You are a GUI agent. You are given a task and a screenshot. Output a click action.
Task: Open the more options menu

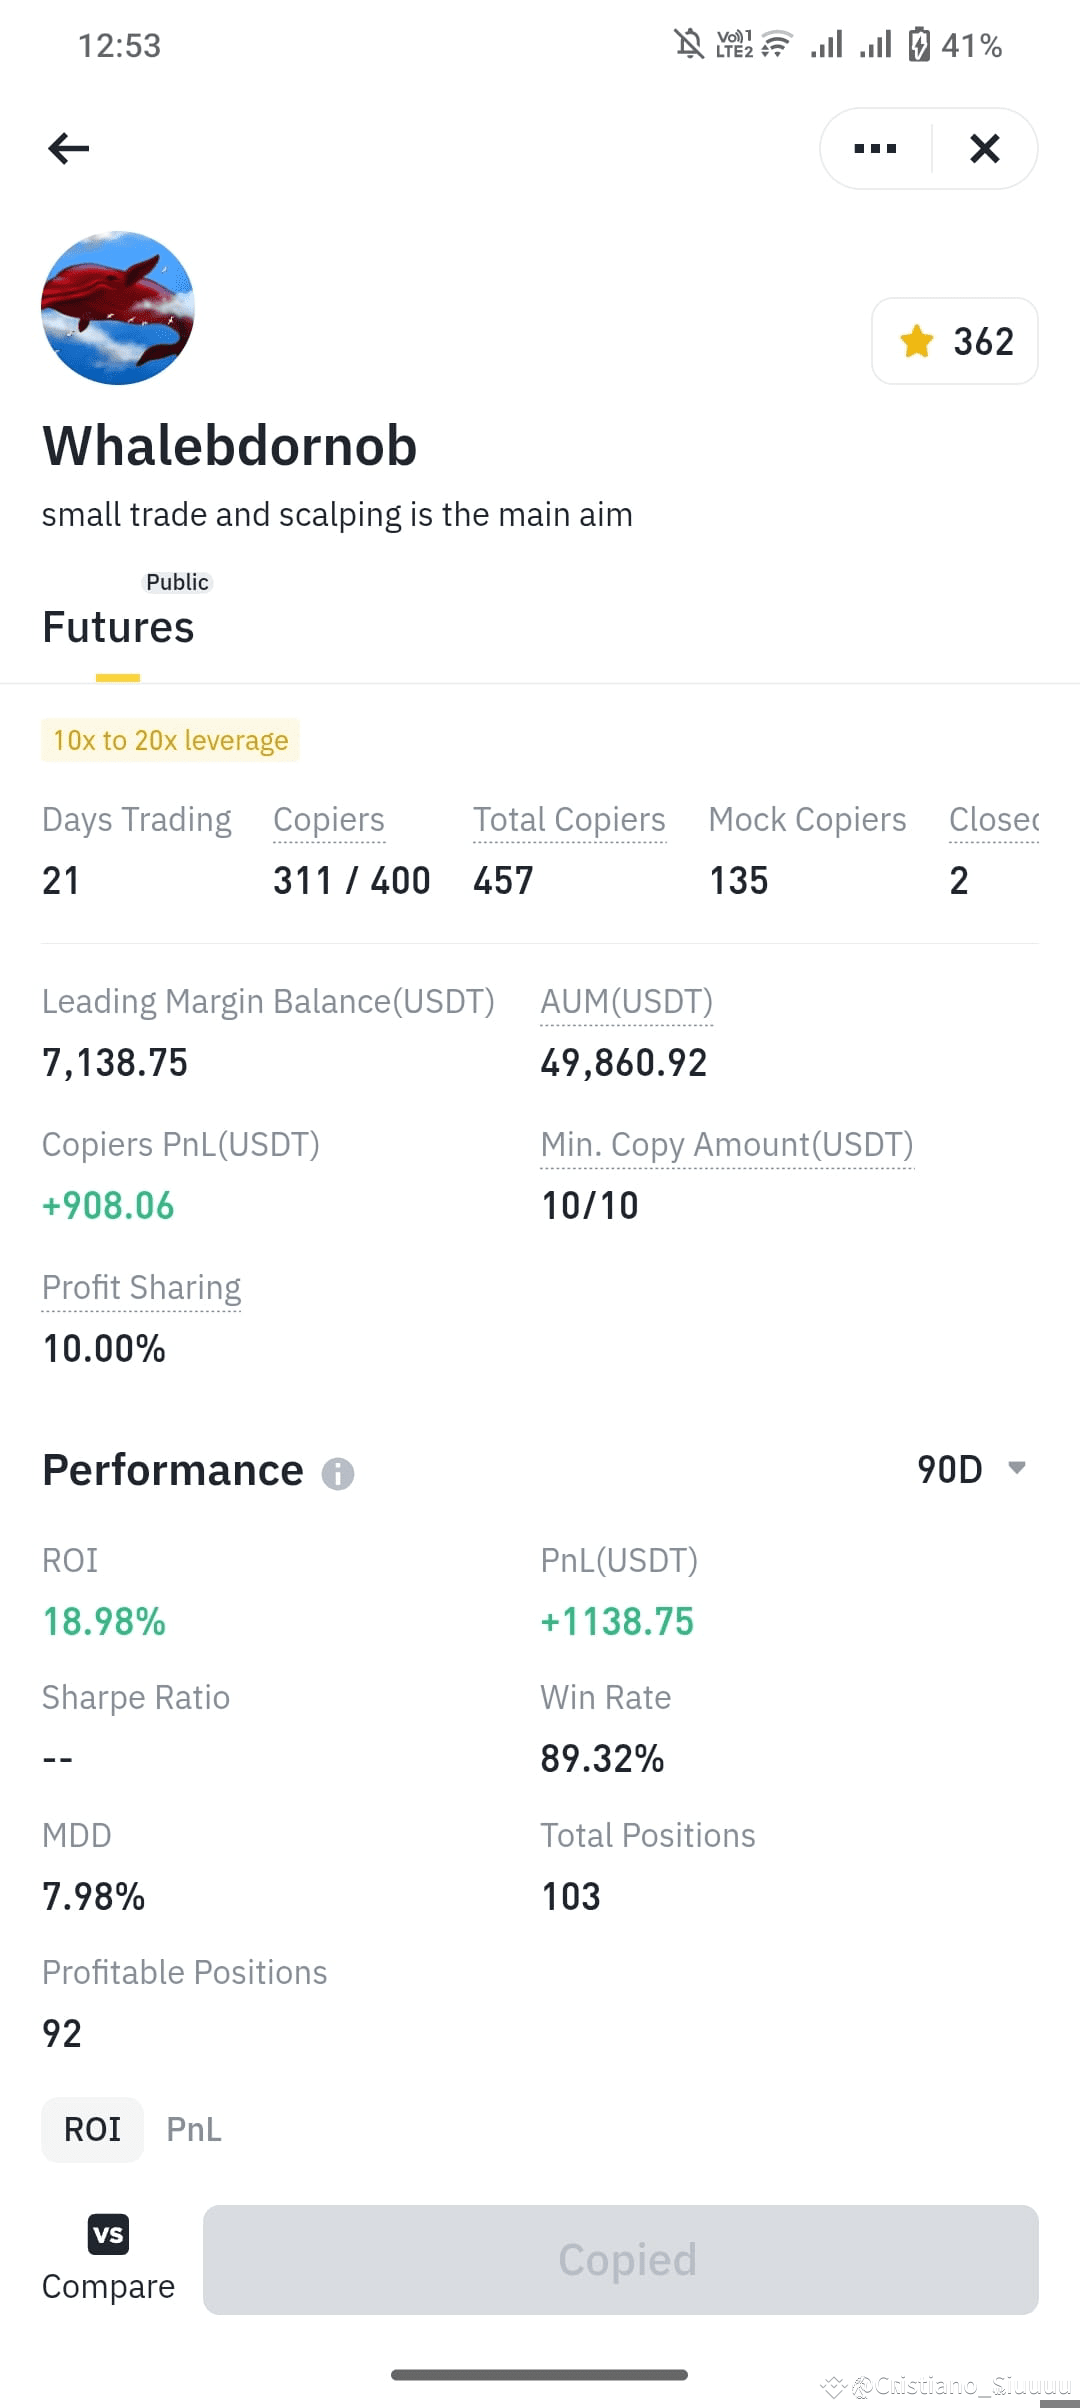(873, 148)
